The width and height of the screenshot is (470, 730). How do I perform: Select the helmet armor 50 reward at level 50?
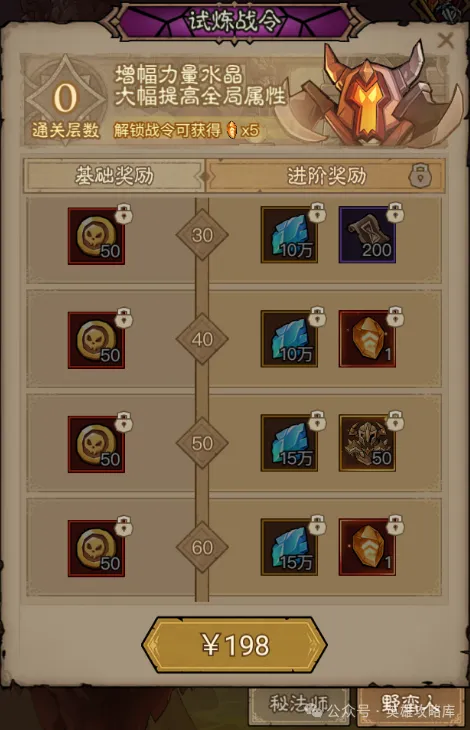click(x=367, y=443)
